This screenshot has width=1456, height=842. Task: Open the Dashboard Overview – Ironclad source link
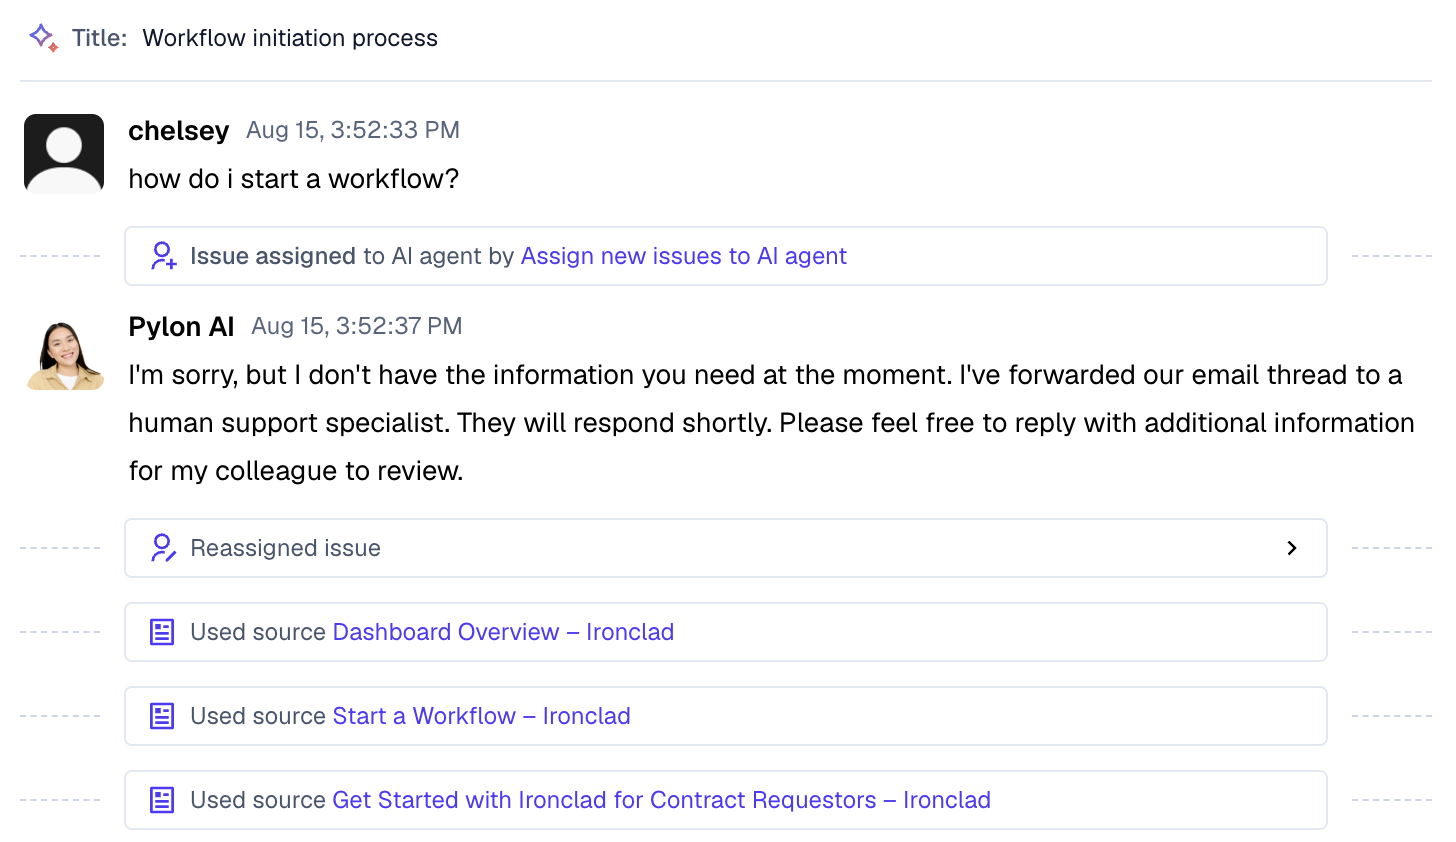pos(503,632)
